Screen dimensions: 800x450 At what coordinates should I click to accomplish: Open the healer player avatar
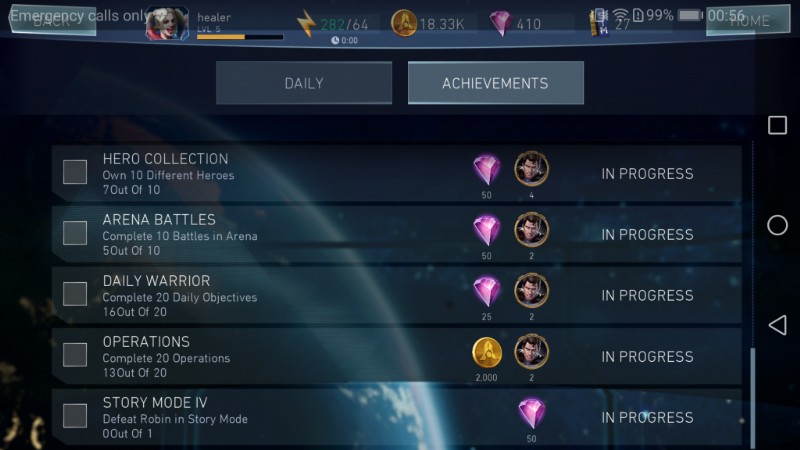click(x=167, y=23)
